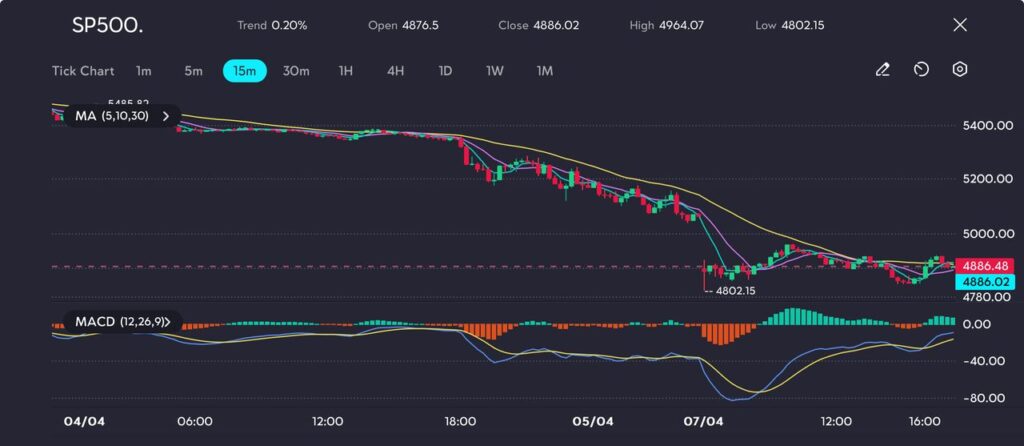This screenshot has height=446, width=1024.
Task: Close the SP500 chart panel
Action: (960, 25)
